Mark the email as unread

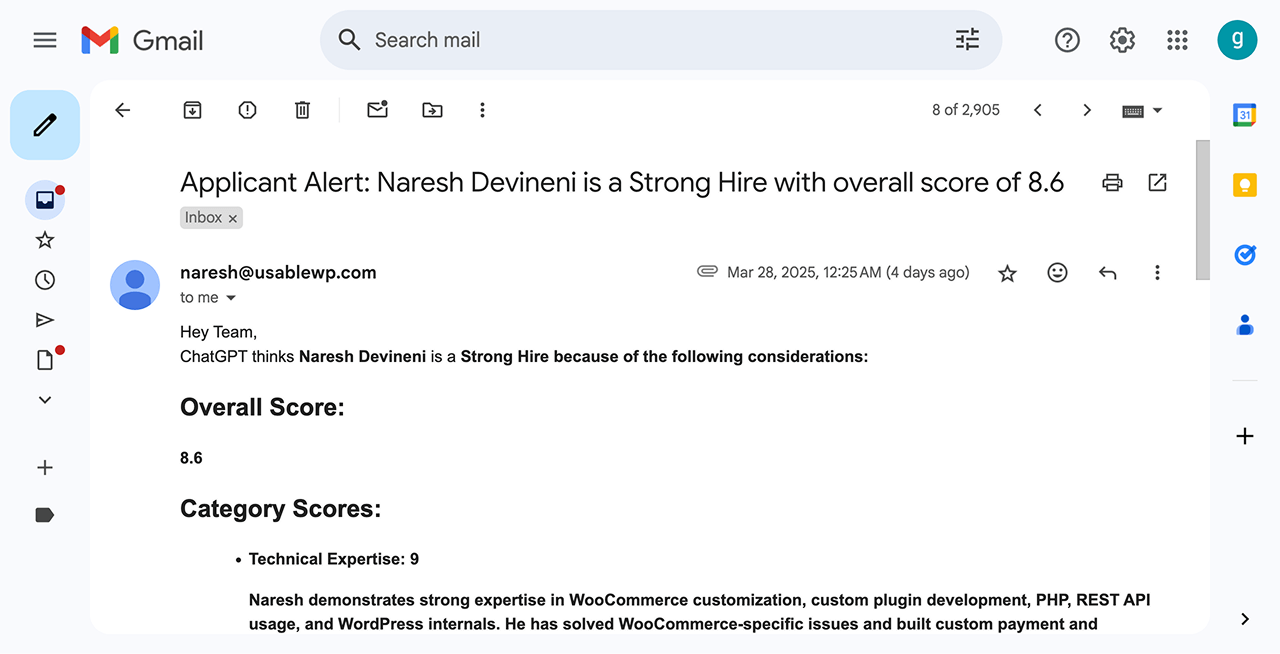pyautogui.click(x=377, y=110)
